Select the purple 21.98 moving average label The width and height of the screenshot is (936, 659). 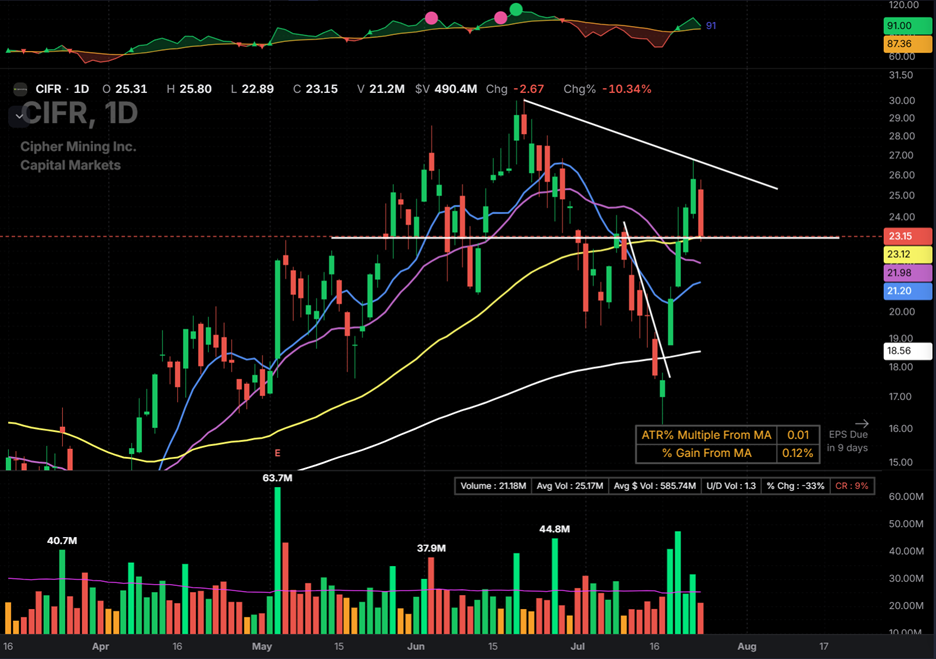click(907, 273)
